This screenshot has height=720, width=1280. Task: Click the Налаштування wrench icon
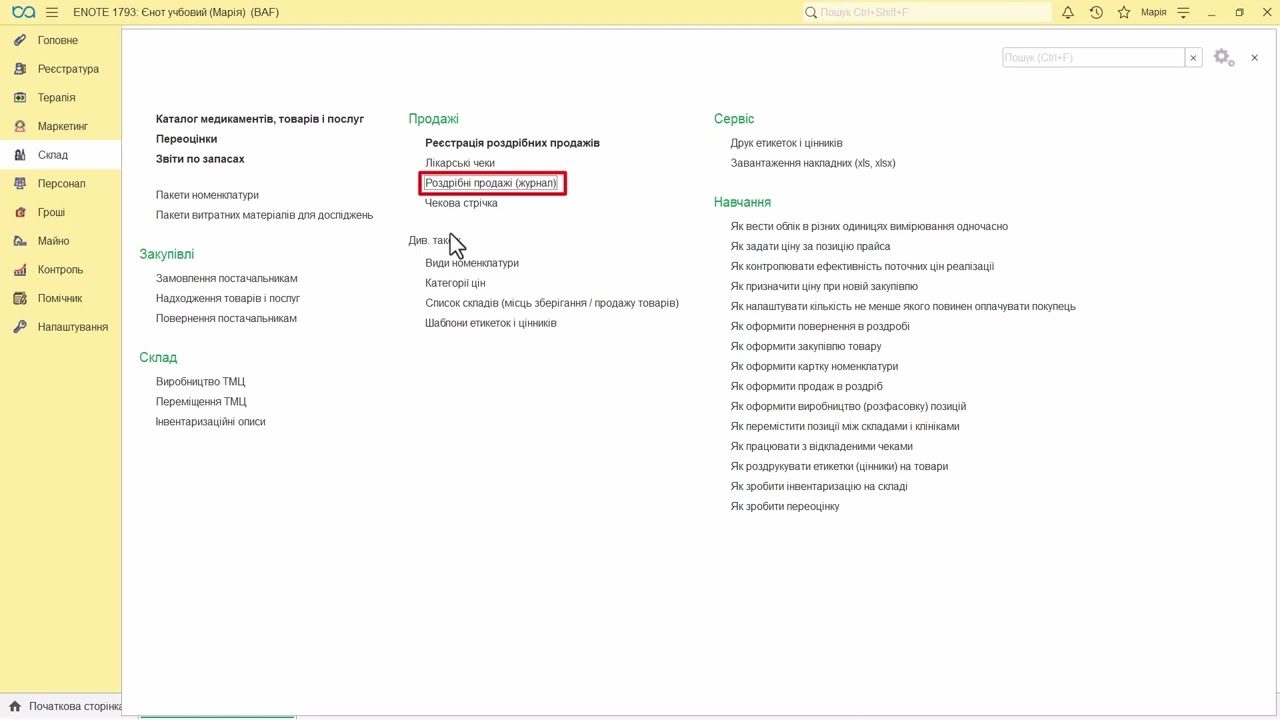click(x=19, y=327)
